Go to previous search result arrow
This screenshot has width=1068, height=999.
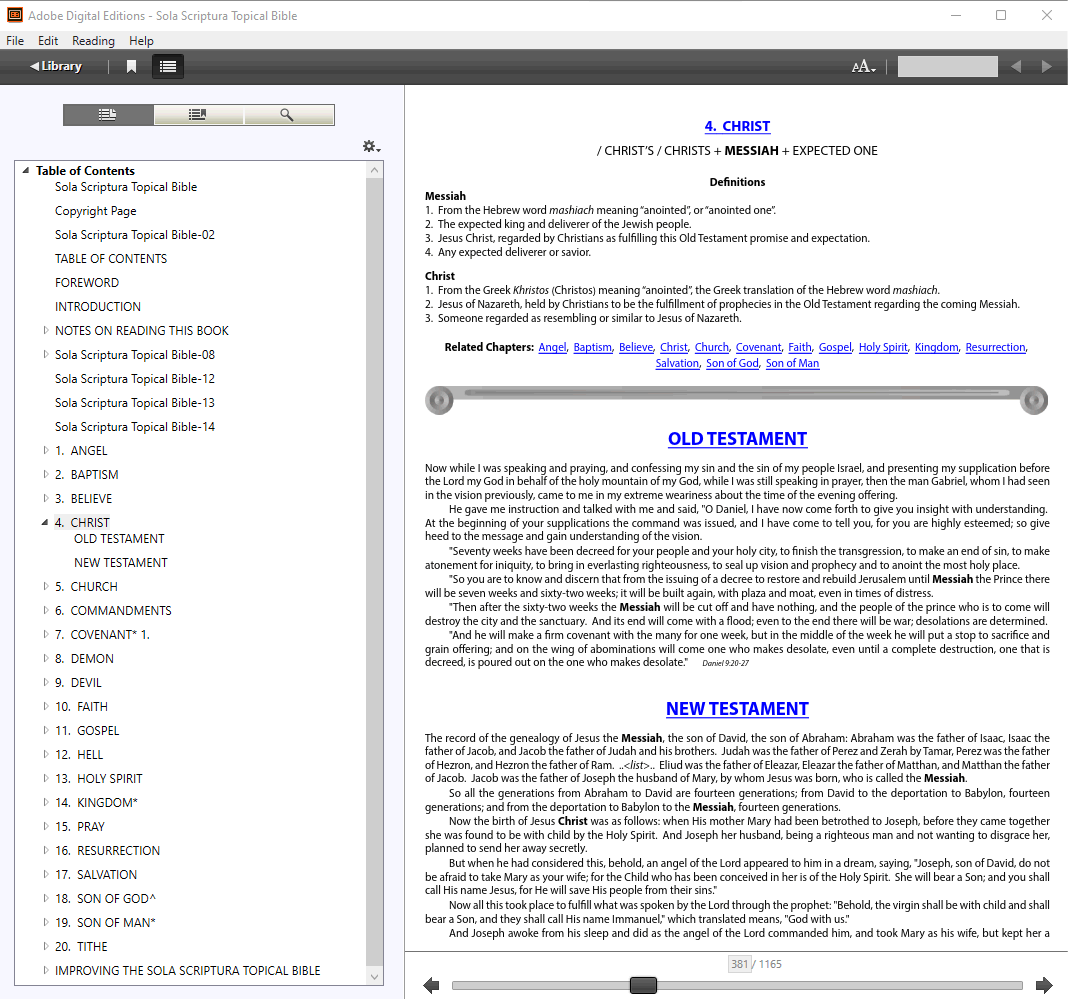coord(1016,66)
